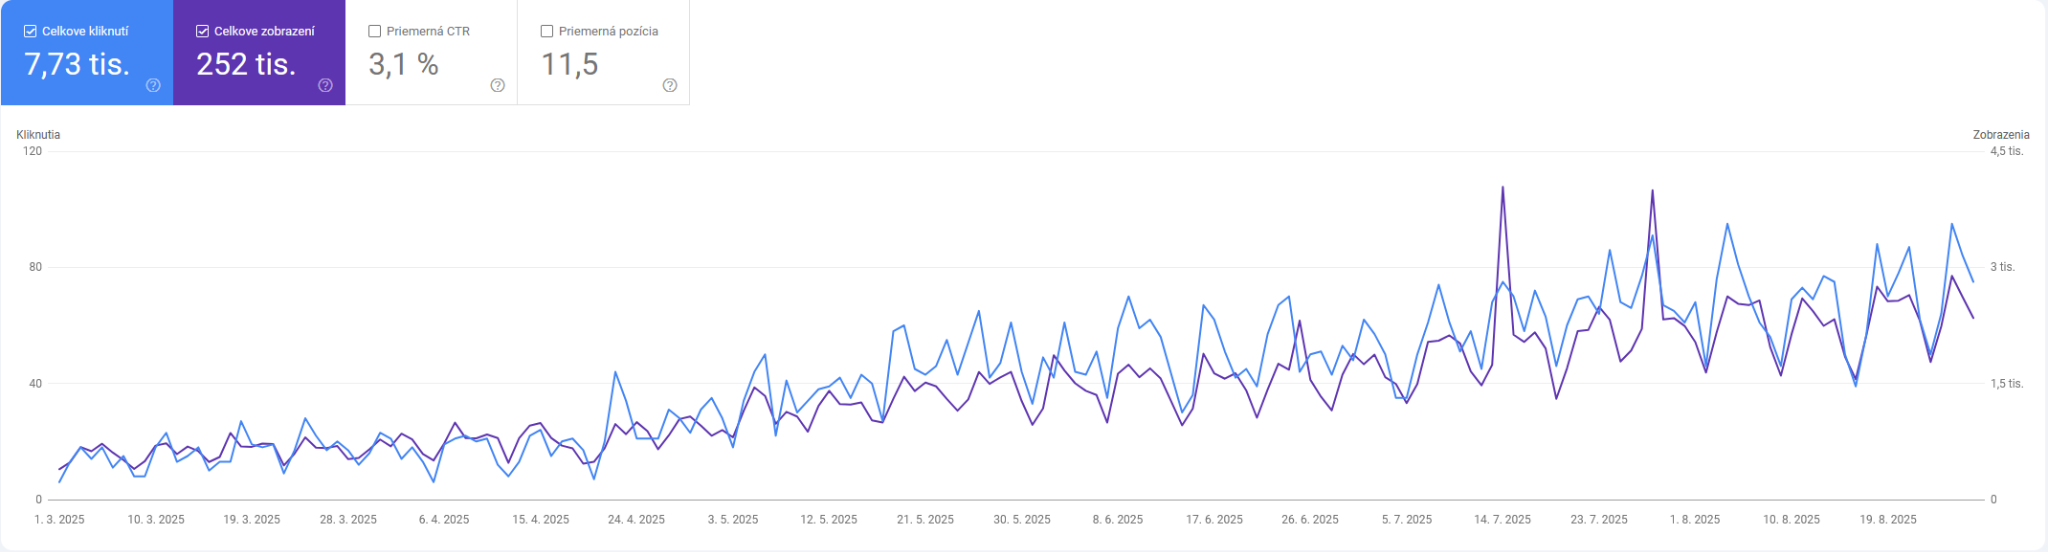The height and width of the screenshot is (552, 2048).
Task: Select the 252 tis. impressions metric card
Action: point(259,52)
